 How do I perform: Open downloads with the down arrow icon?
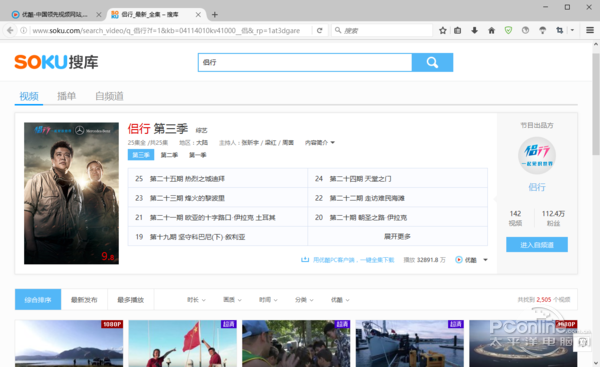pyautogui.click(x=474, y=30)
